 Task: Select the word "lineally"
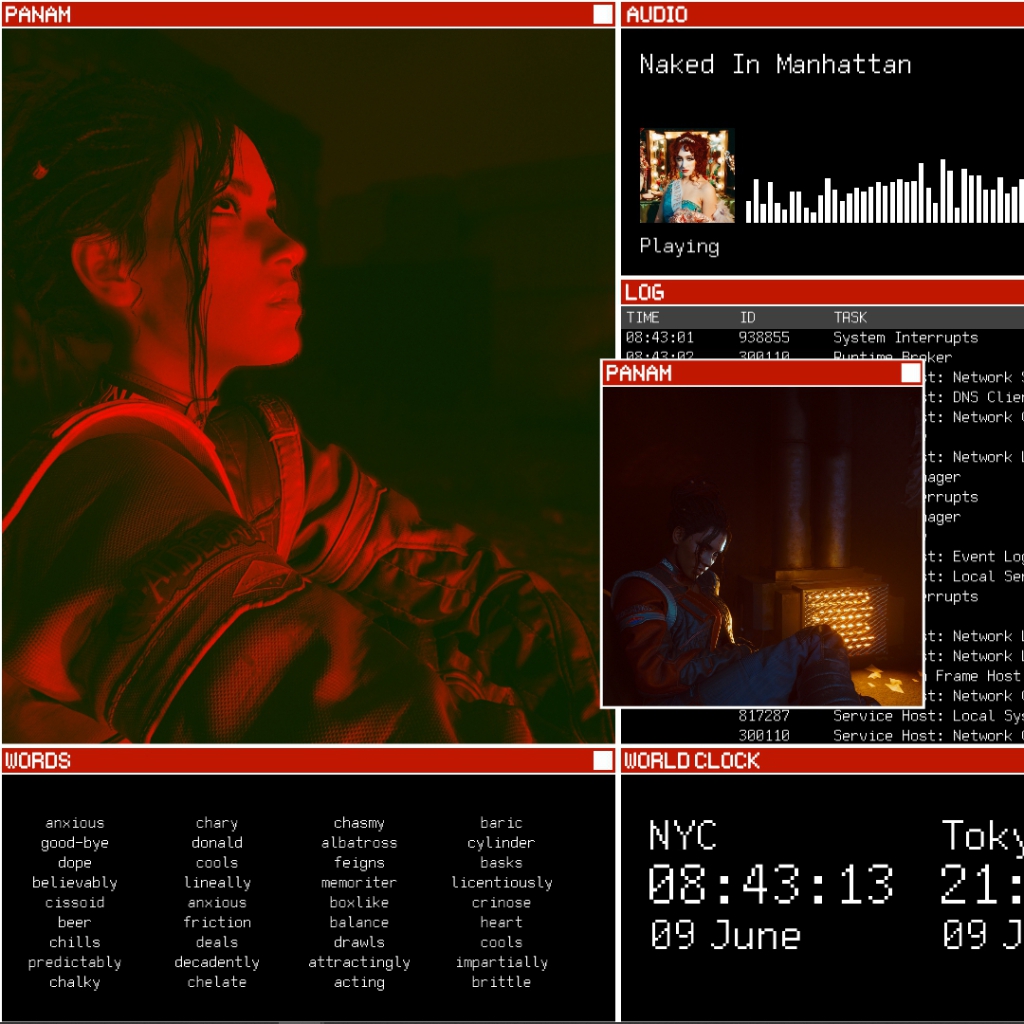tap(217, 883)
